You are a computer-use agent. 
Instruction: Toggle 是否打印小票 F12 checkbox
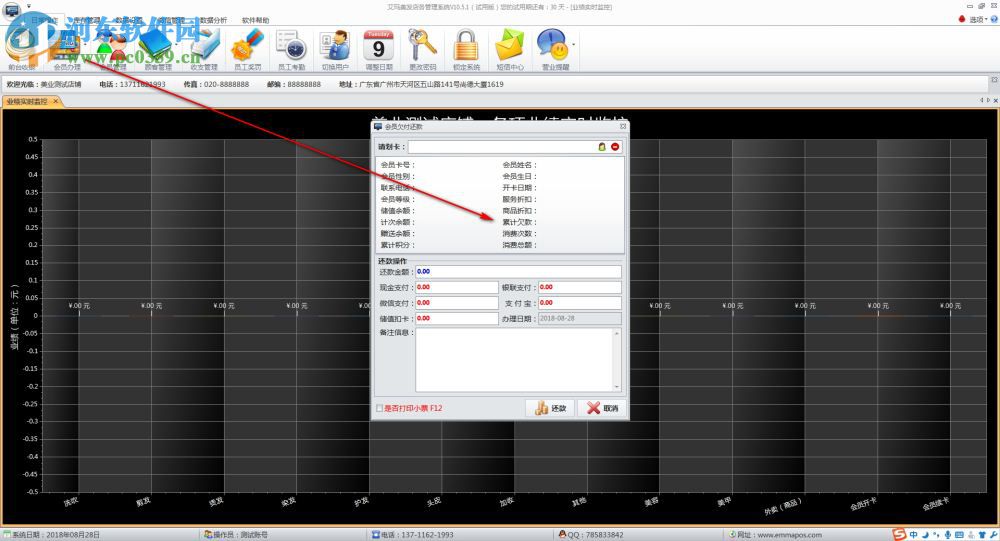point(380,408)
